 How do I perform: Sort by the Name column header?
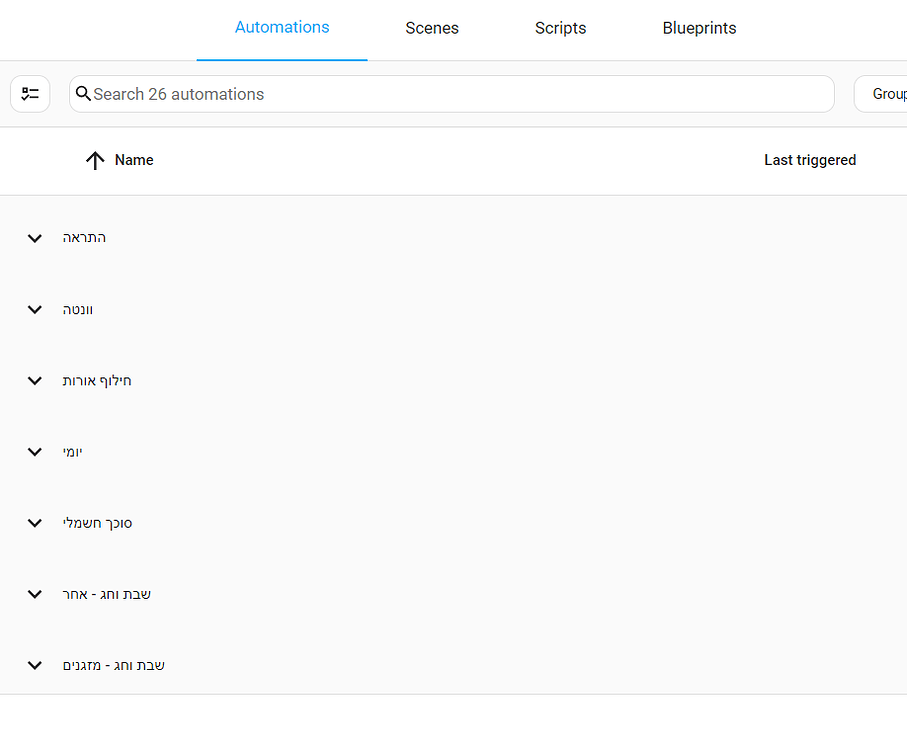point(134,160)
